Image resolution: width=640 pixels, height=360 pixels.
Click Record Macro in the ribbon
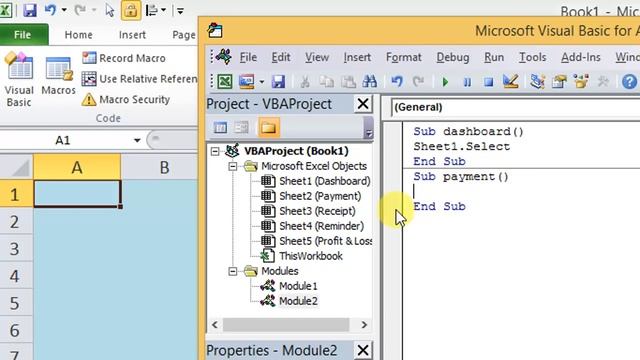coord(124,58)
